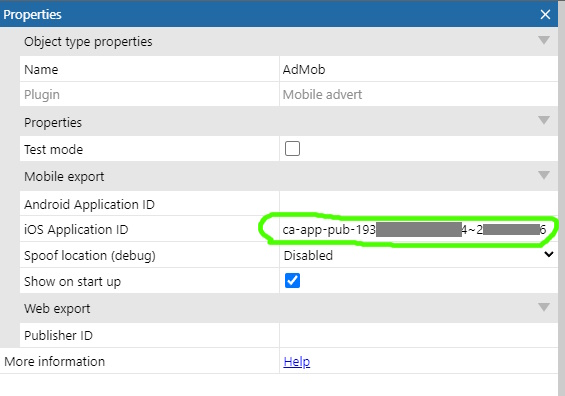Collapse the Mobile export section
Viewport: 565px width, 396px height.
coord(544,175)
